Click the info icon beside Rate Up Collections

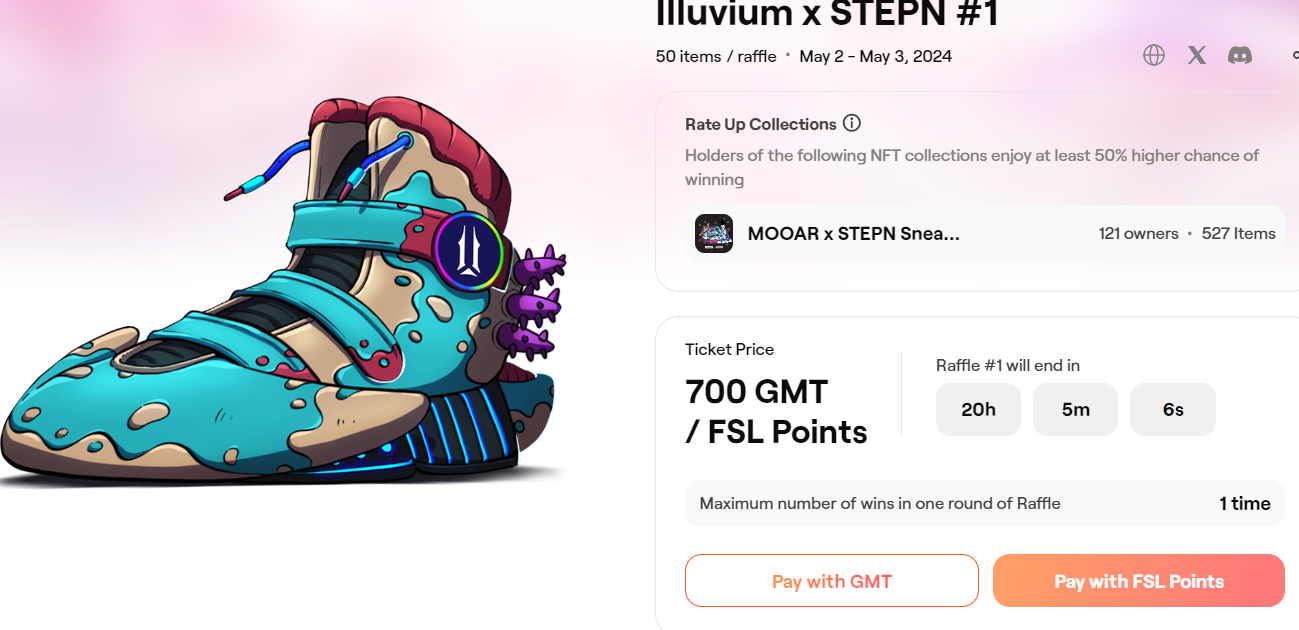pos(852,124)
